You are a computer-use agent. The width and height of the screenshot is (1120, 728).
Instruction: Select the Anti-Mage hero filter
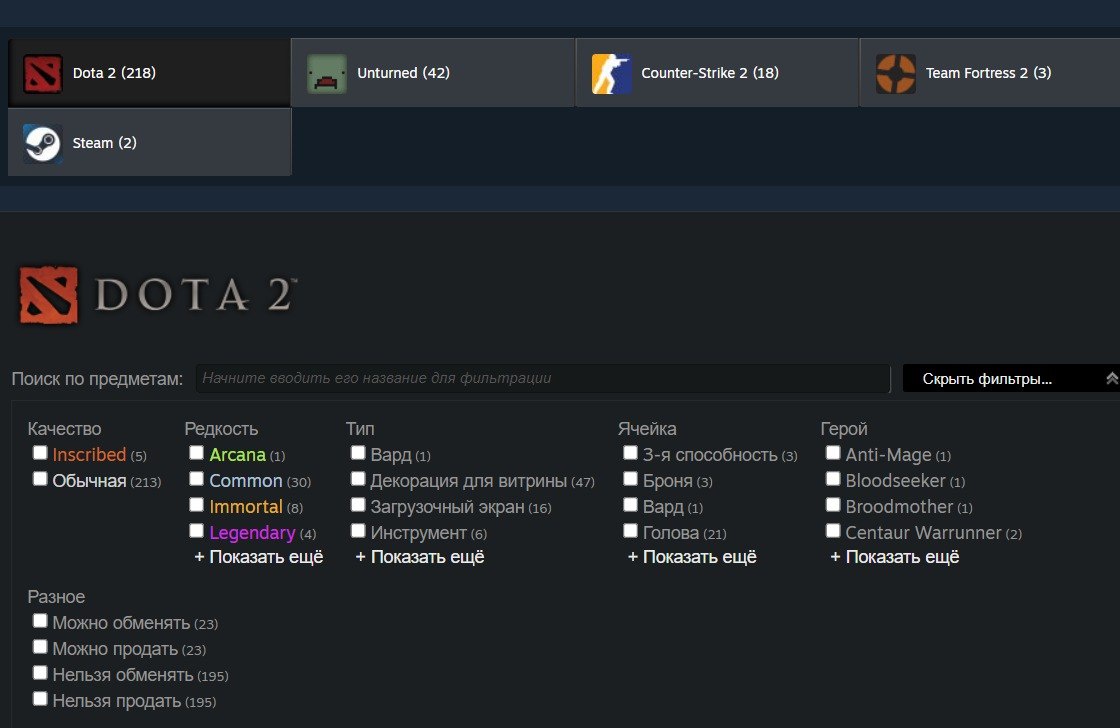[x=833, y=453]
